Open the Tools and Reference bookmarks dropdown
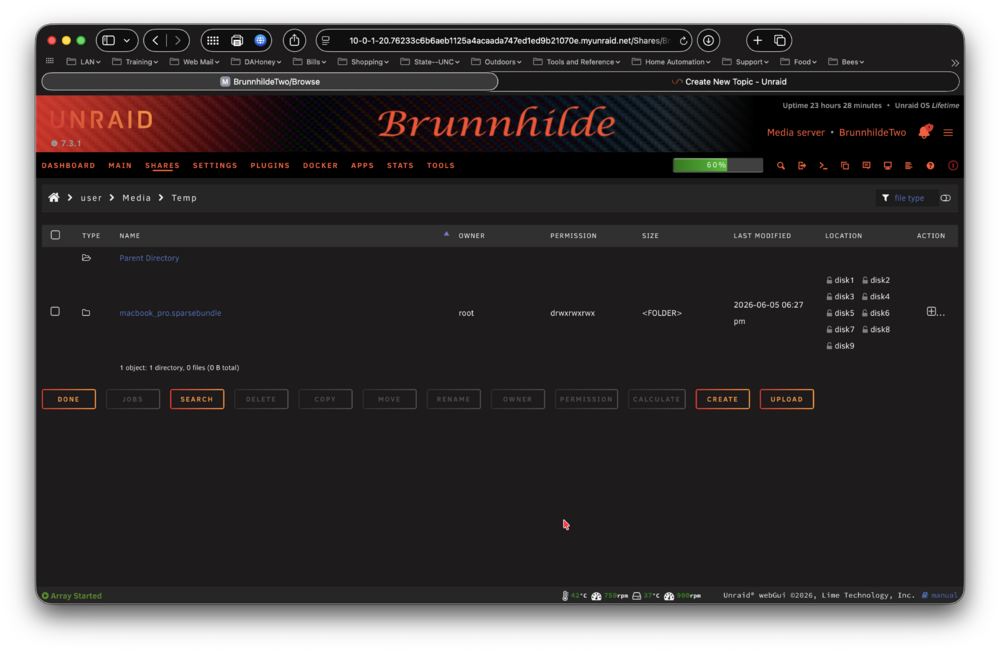Viewport: 1000px width, 651px height. [577, 62]
